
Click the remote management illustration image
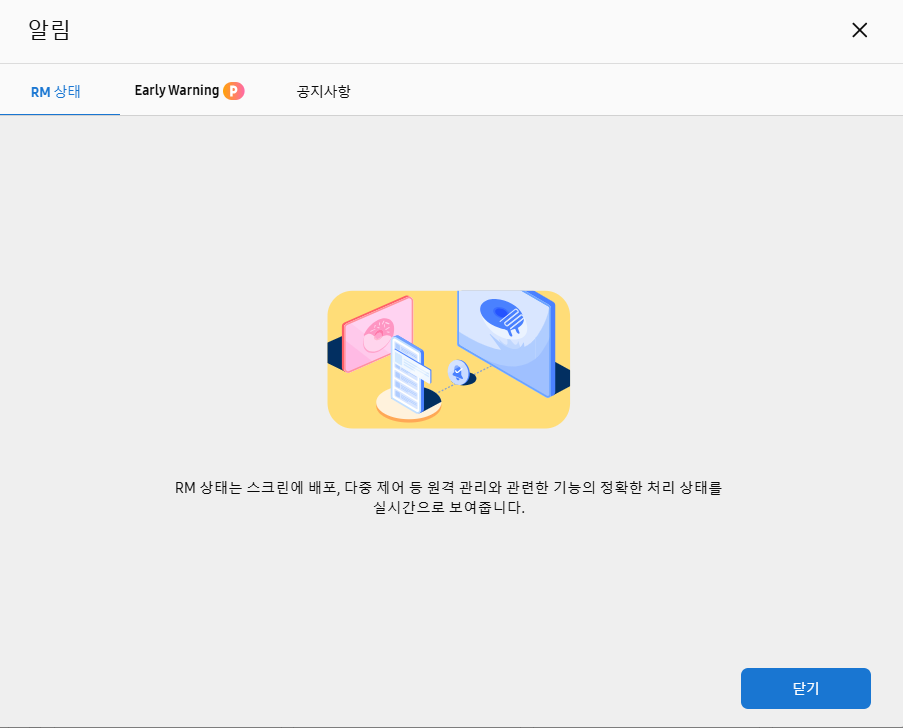449,359
